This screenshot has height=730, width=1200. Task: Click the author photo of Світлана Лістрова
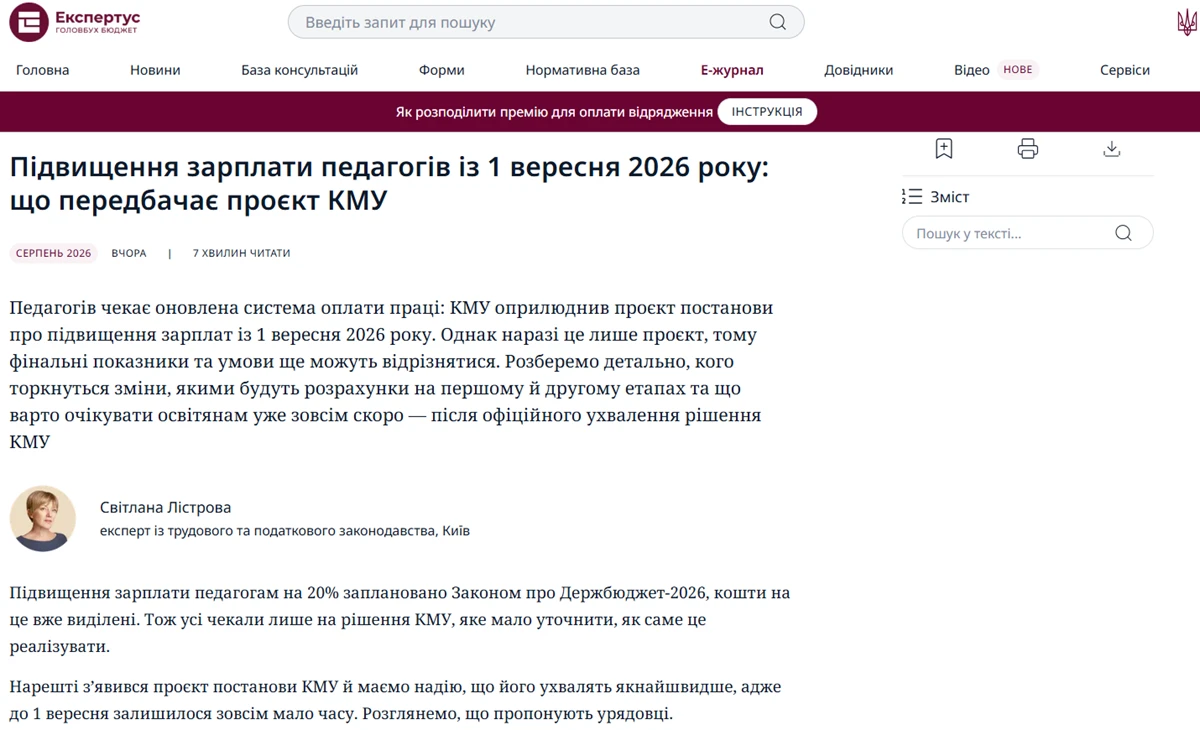coord(43,519)
